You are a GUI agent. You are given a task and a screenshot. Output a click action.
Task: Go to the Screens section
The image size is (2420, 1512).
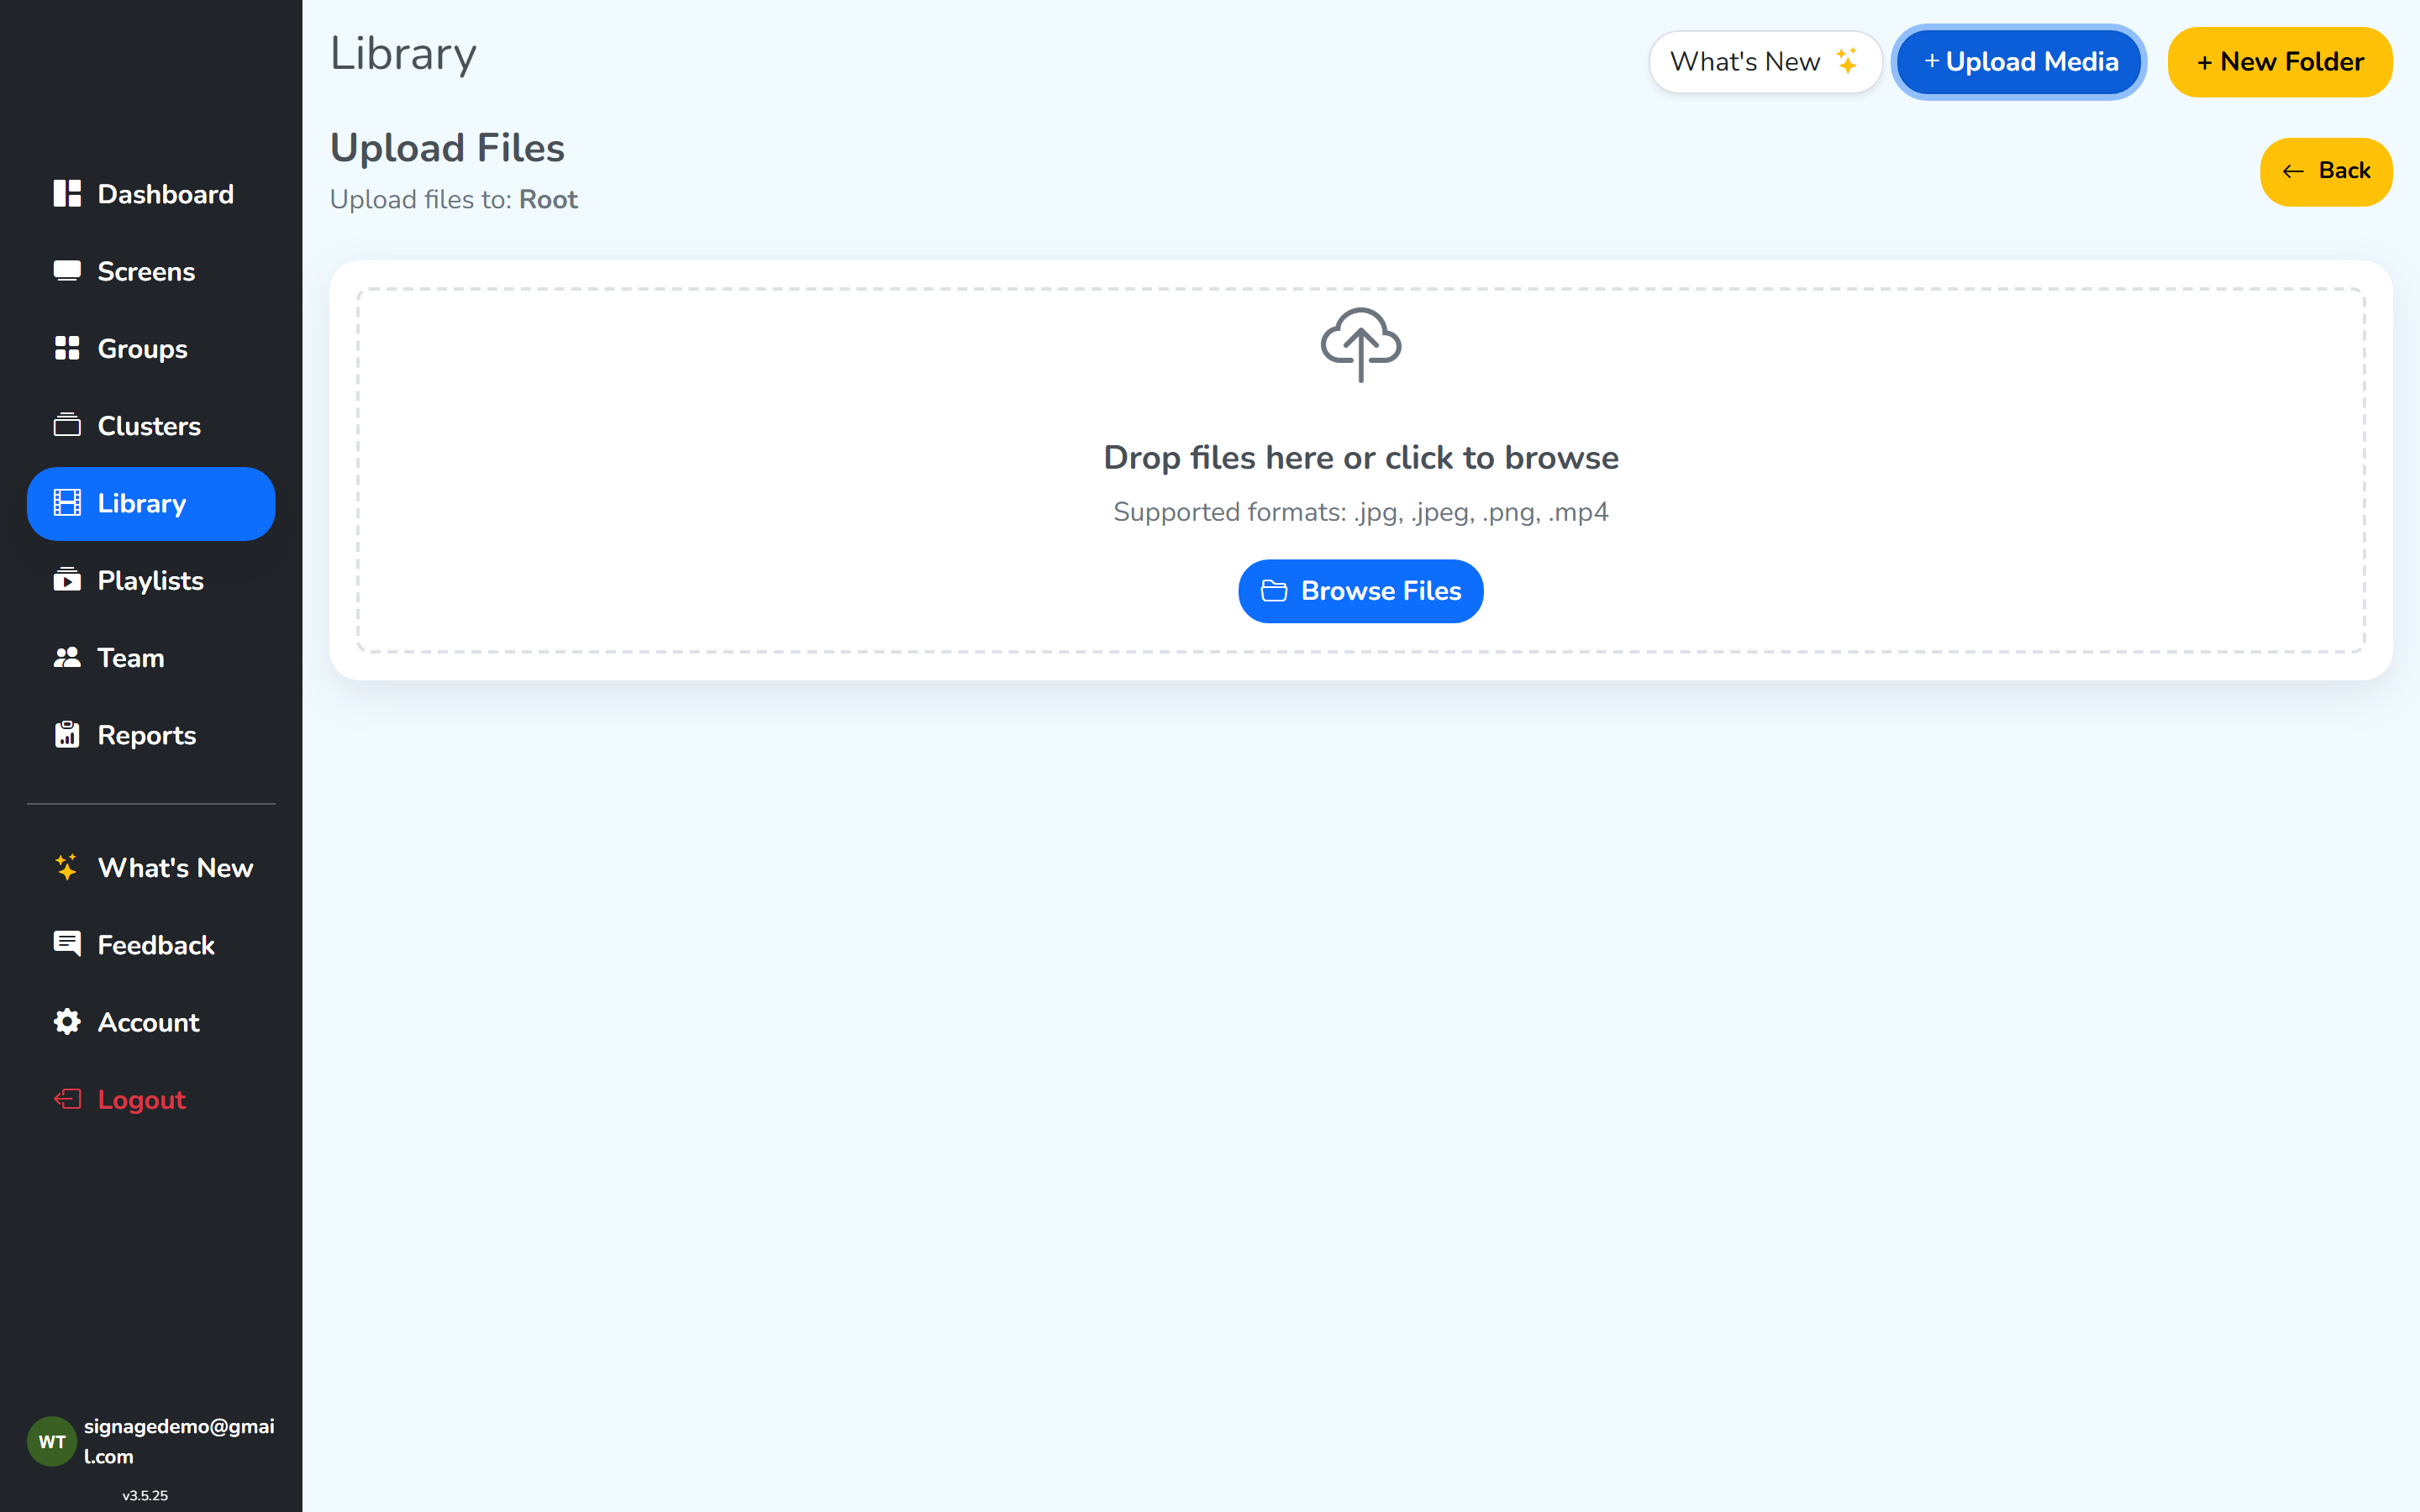151,271
